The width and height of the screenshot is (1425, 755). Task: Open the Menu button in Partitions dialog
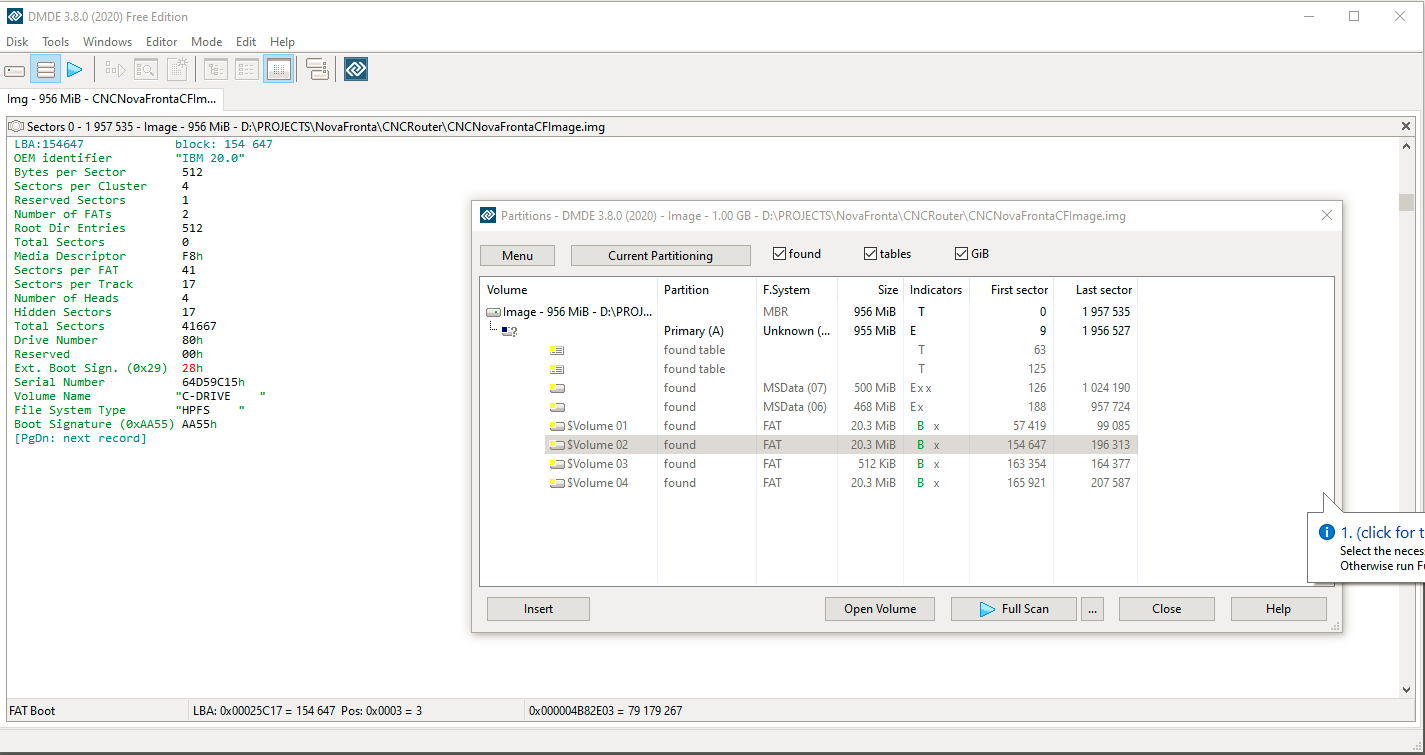tap(517, 256)
